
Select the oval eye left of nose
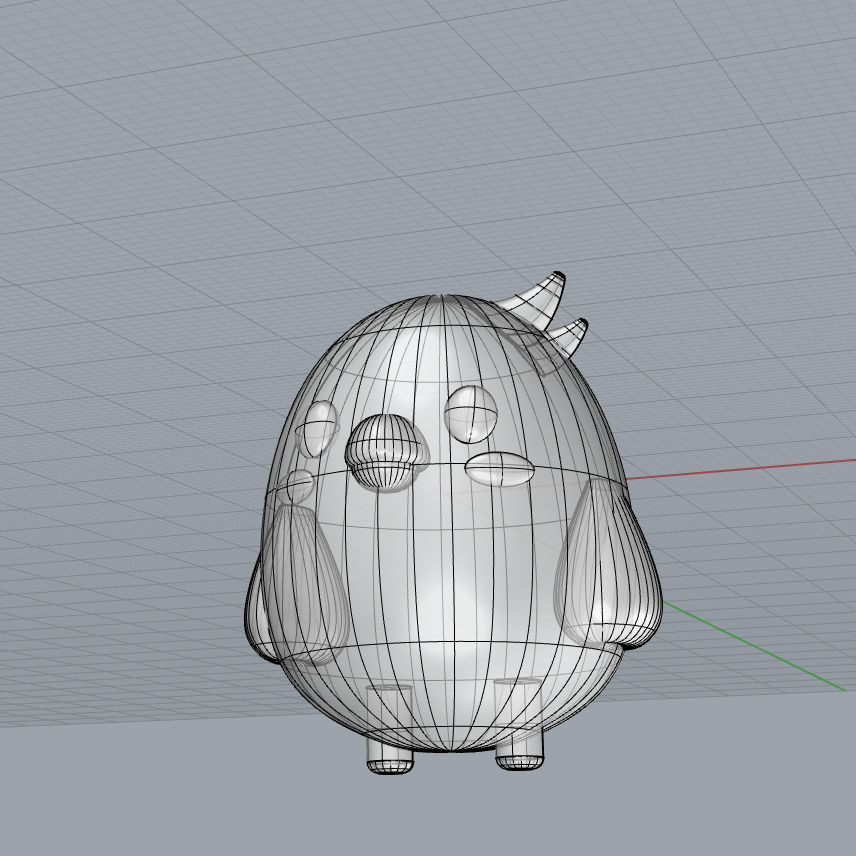click(317, 429)
